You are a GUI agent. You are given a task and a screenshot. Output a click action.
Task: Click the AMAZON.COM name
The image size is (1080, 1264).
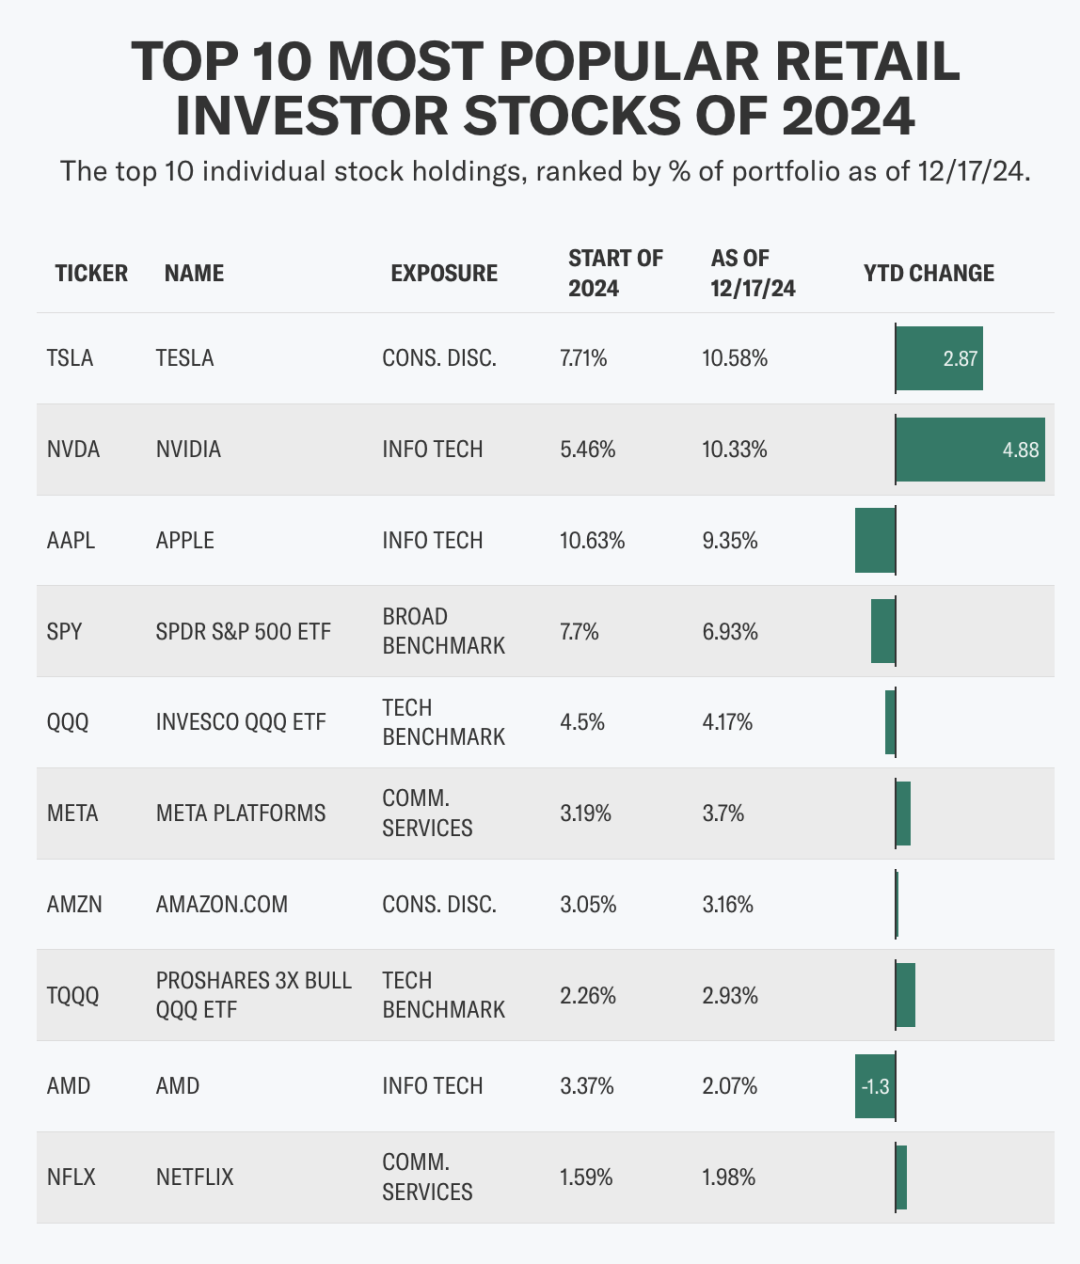222,904
